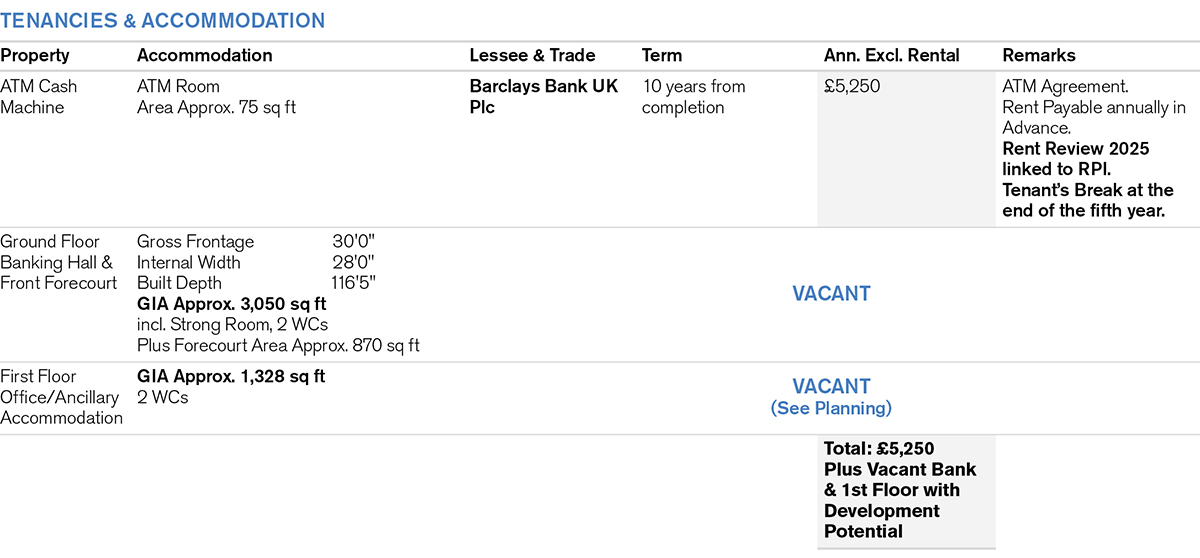Screen dimensions: 1200x558
Task: Open the See Planning link
Action: [x=831, y=408]
